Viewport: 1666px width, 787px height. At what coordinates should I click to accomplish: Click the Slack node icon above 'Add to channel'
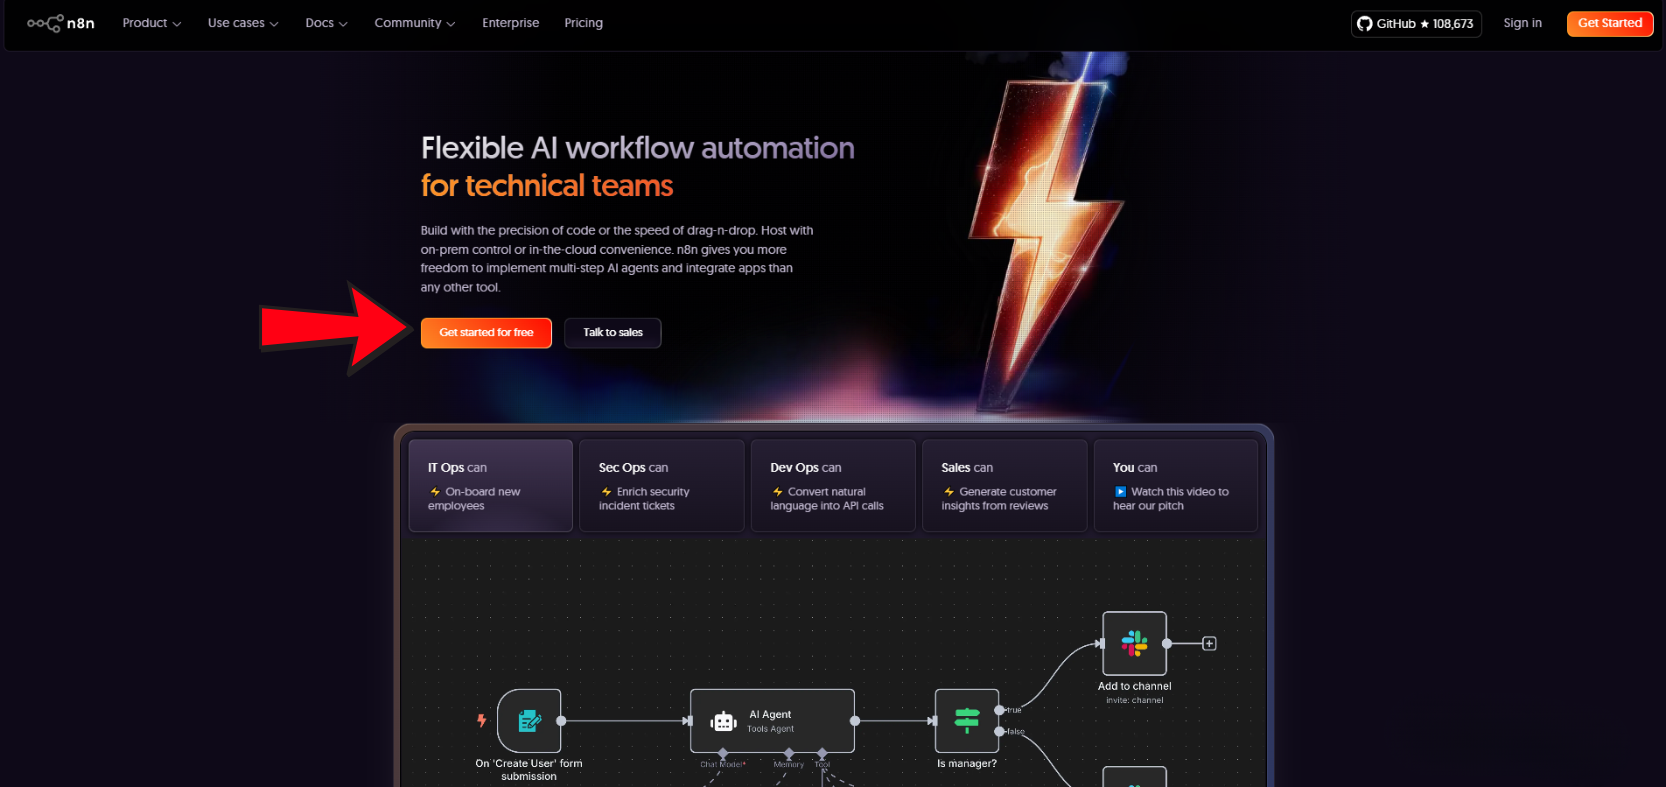(x=1134, y=643)
